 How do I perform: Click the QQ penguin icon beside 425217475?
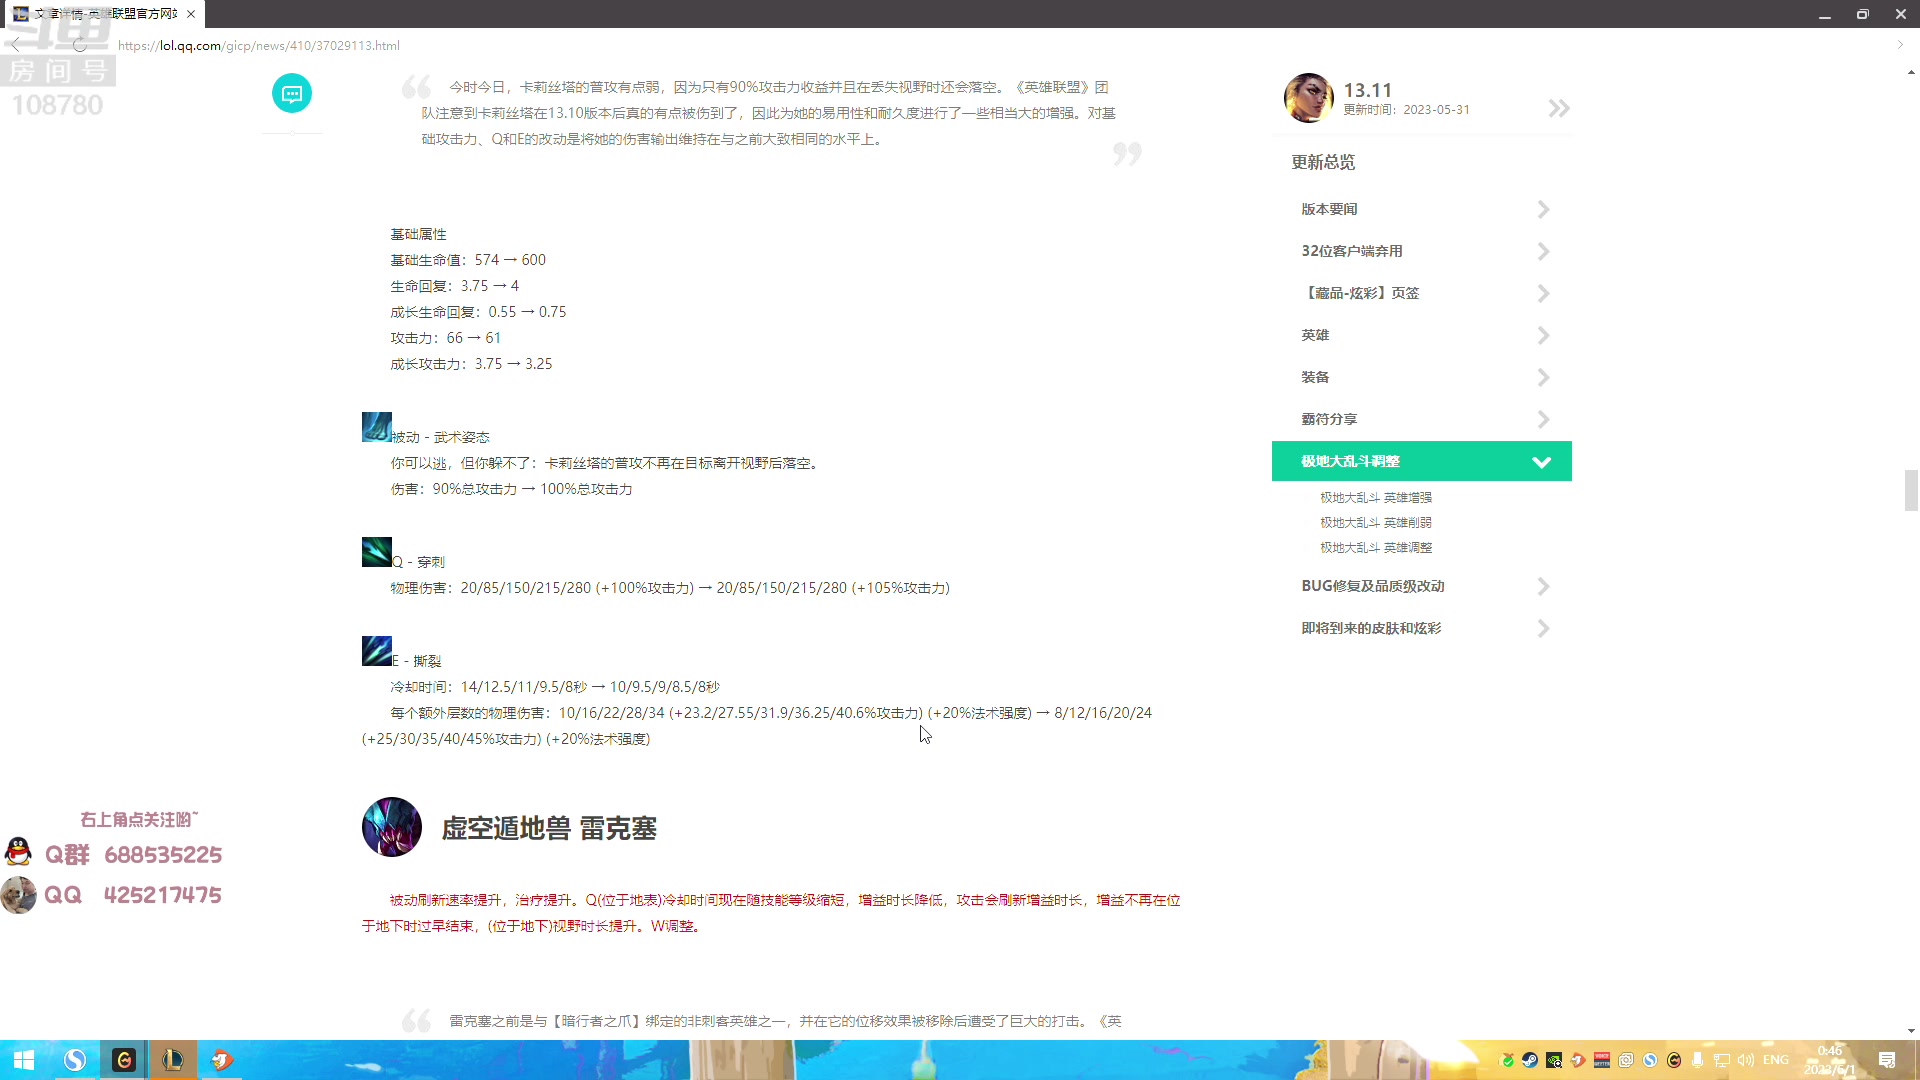(x=18, y=895)
